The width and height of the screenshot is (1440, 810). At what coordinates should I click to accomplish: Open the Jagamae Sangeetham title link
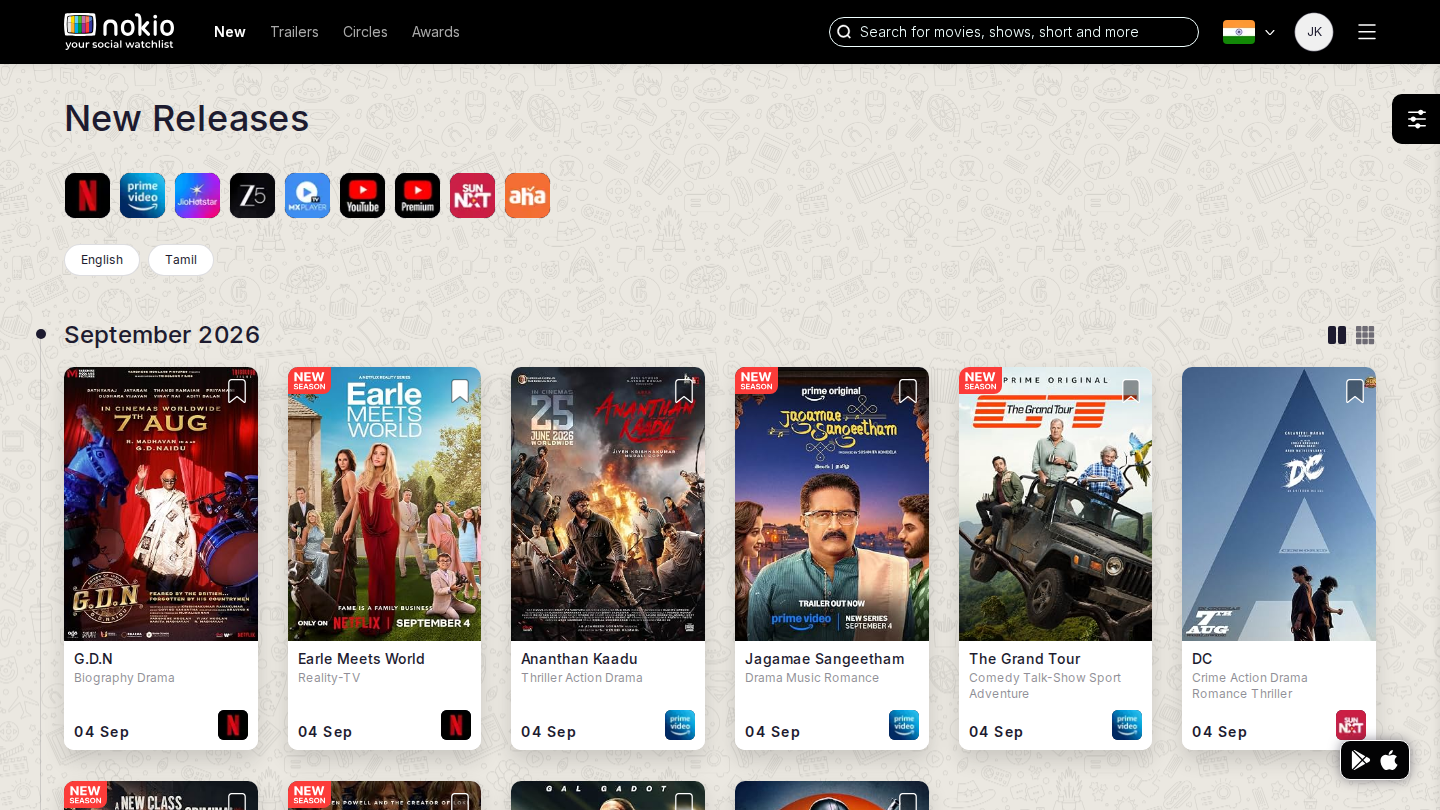click(x=824, y=659)
